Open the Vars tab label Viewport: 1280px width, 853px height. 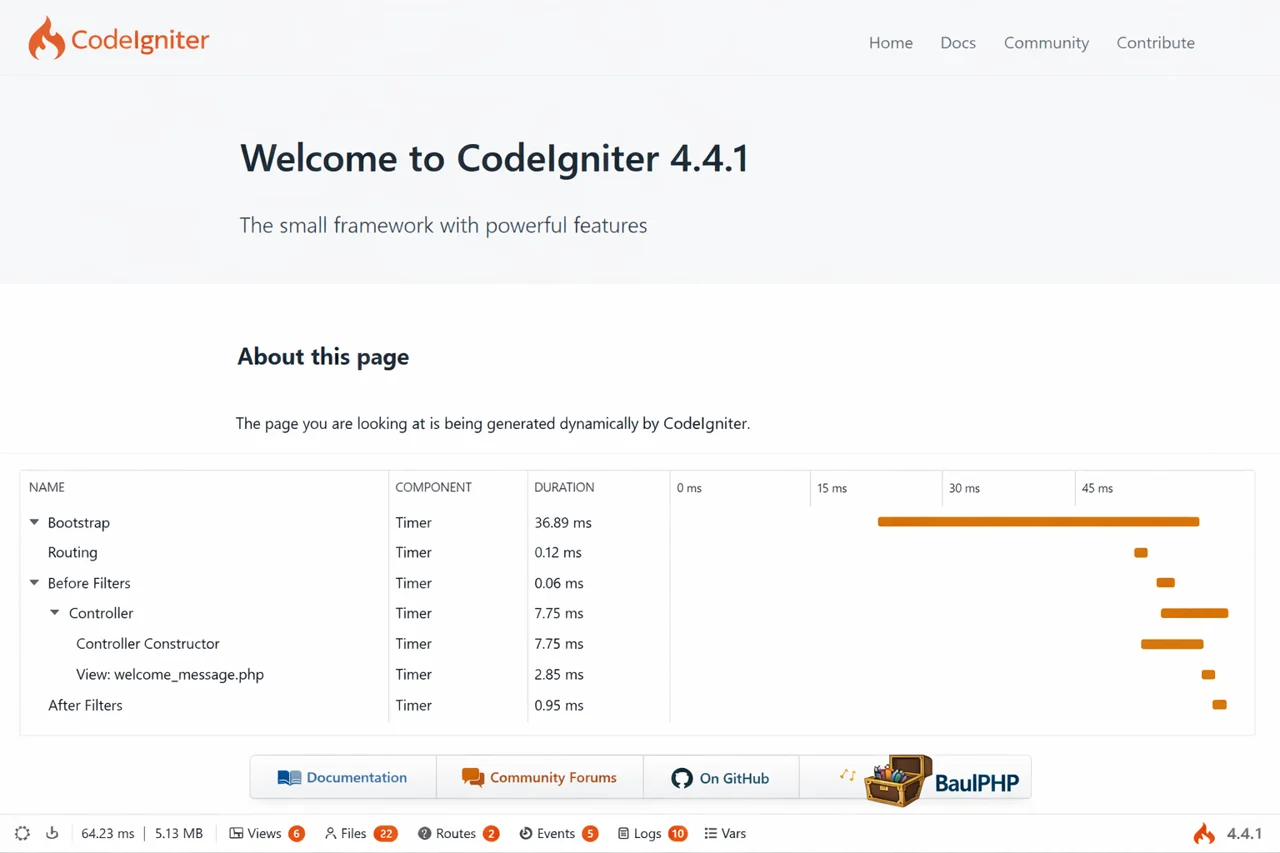[x=734, y=833]
